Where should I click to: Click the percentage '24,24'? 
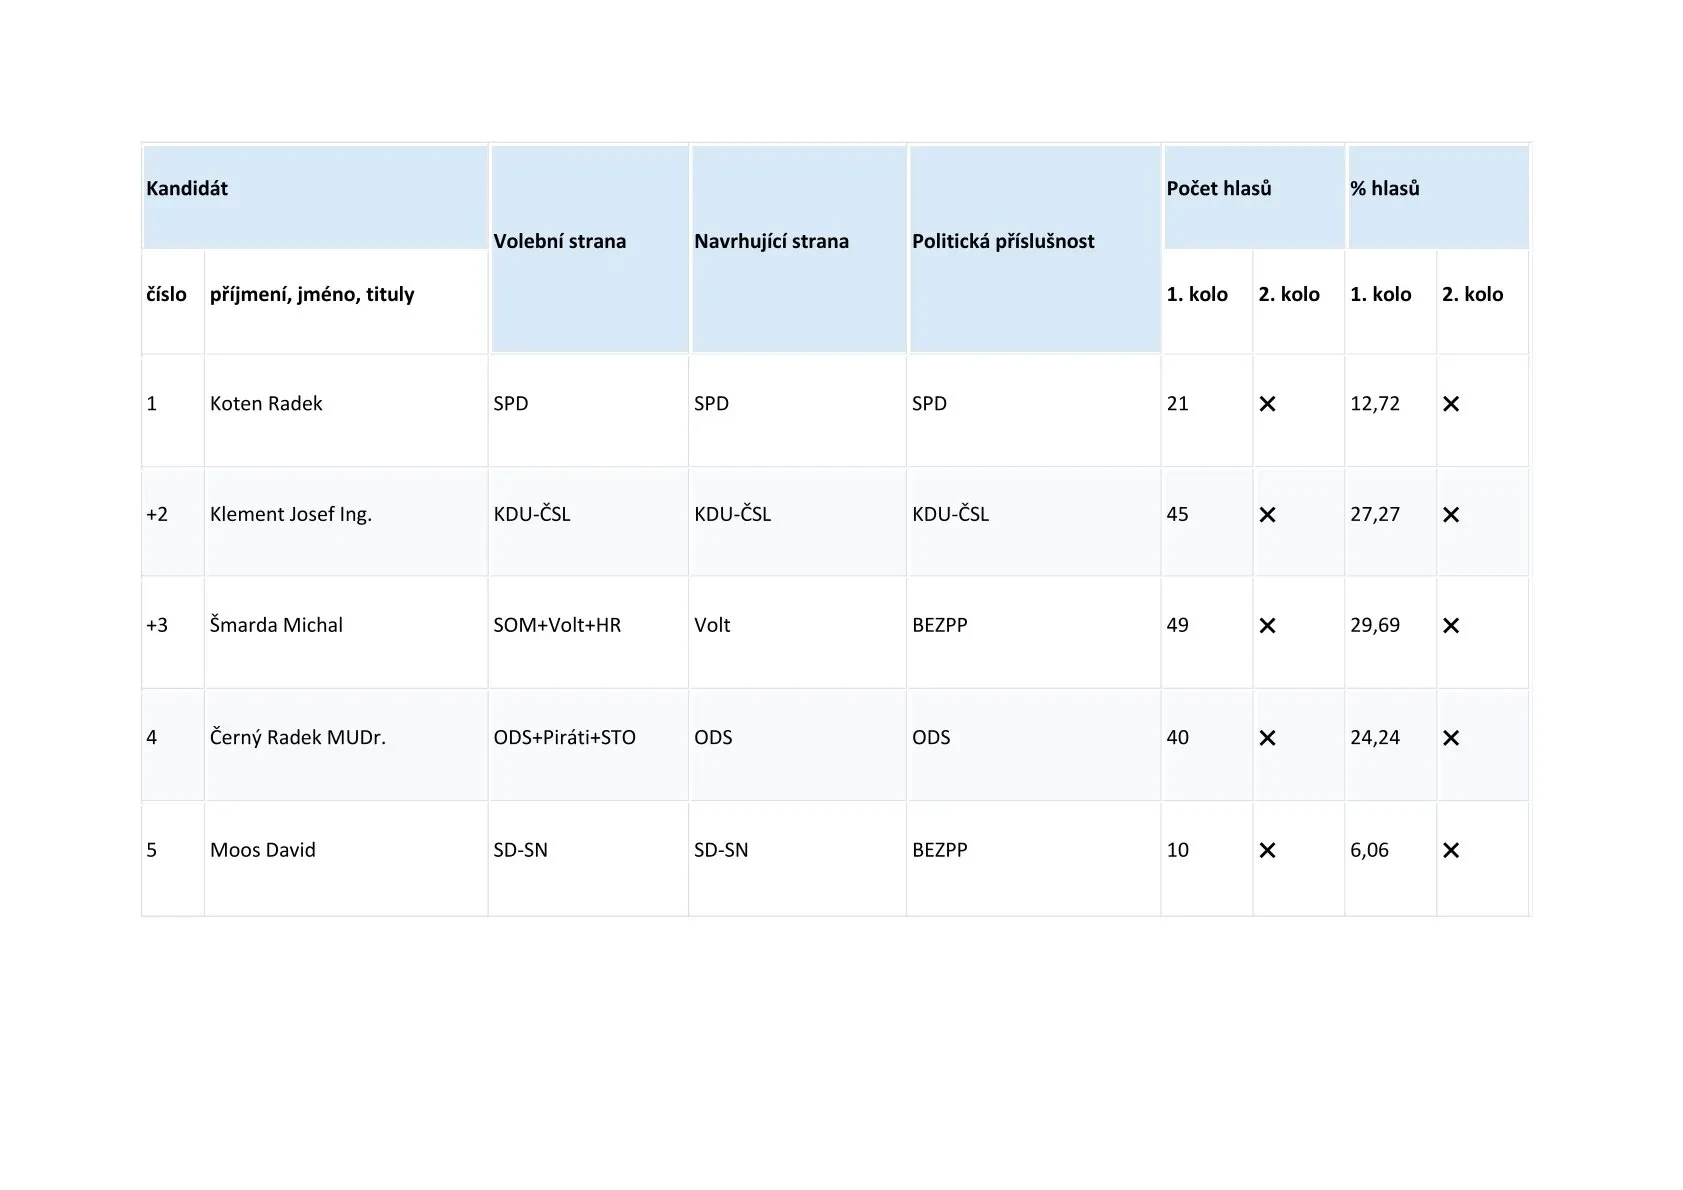tap(1375, 737)
